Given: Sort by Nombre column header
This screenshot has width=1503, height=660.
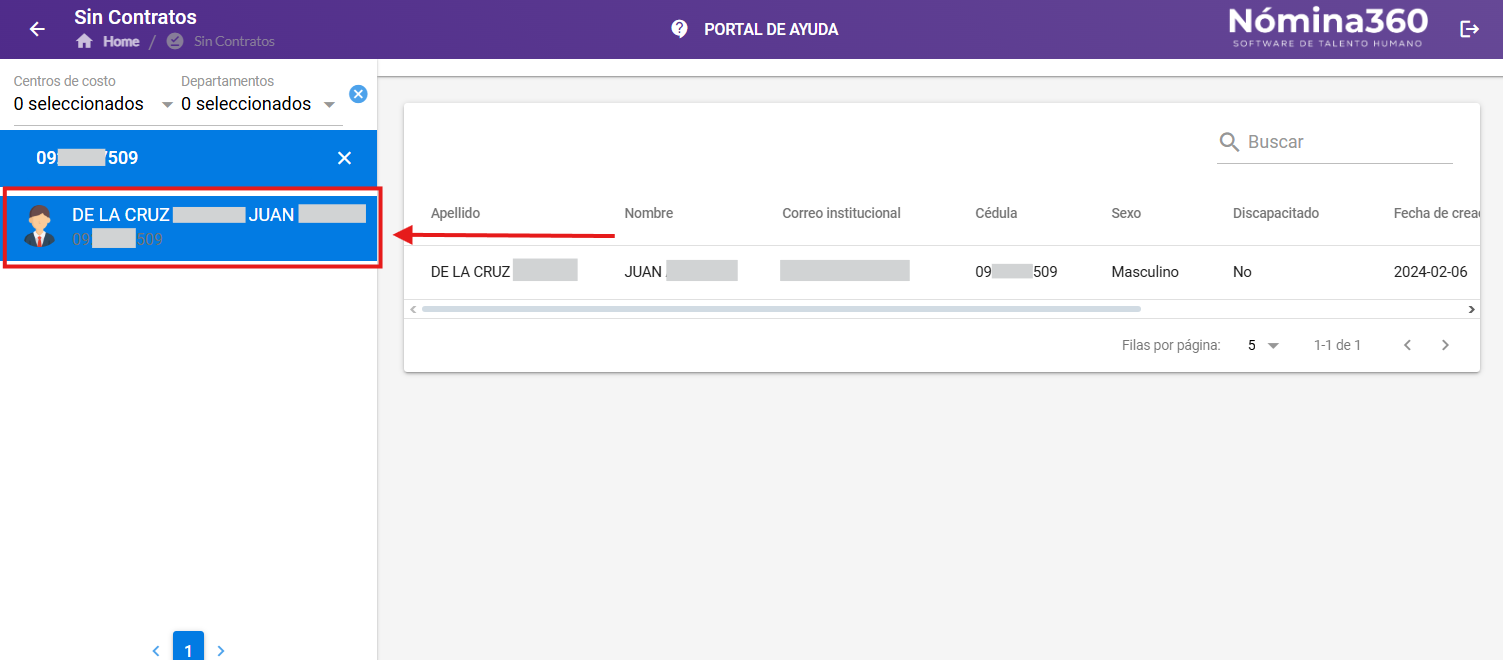Looking at the screenshot, I should click(649, 213).
